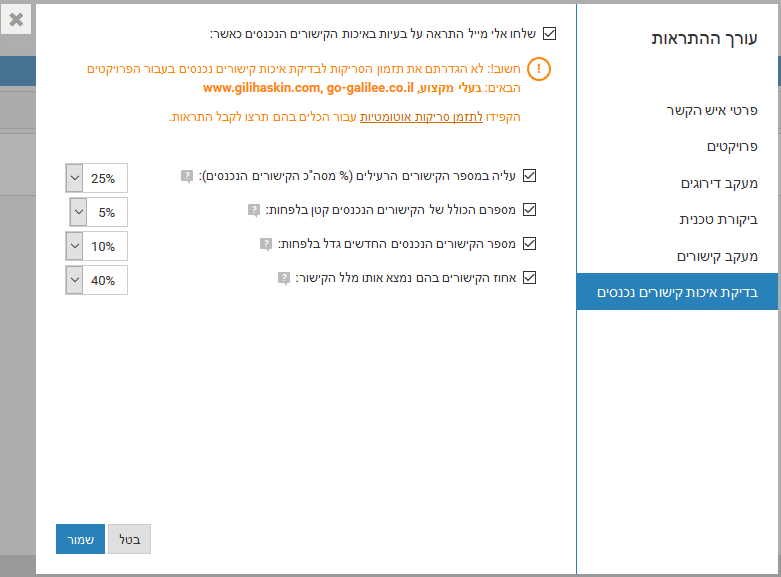Uncheck the toxic links increase checkbox
Screen dimensions: 781x577
click(x=529, y=175)
